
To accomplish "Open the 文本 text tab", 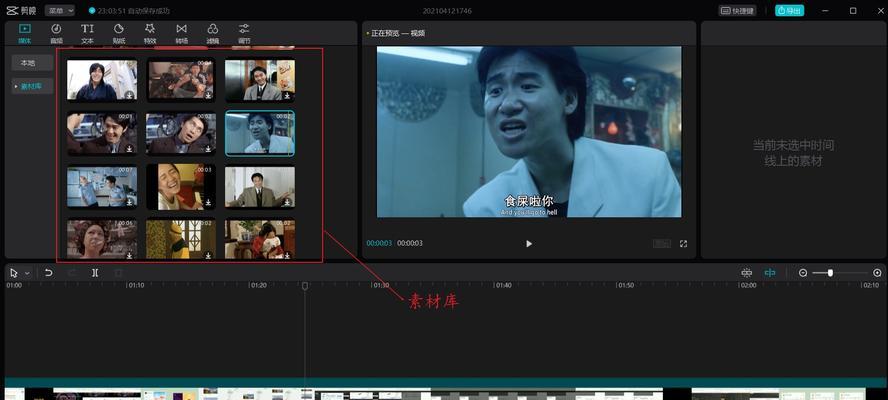I will (x=87, y=33).
